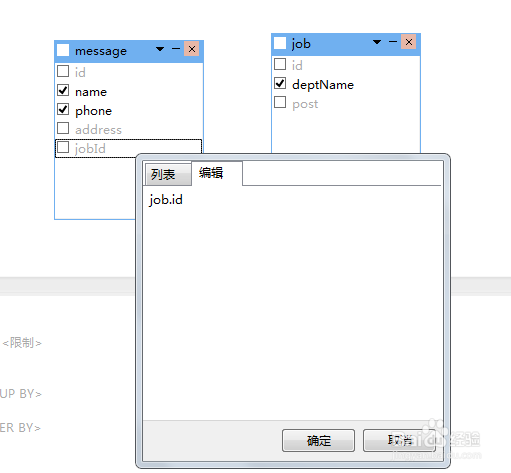The width and height of the screenshot is (511, 473).
Task: Click the id label in message table
Action: pyautogui.click(x=80, y=72)
